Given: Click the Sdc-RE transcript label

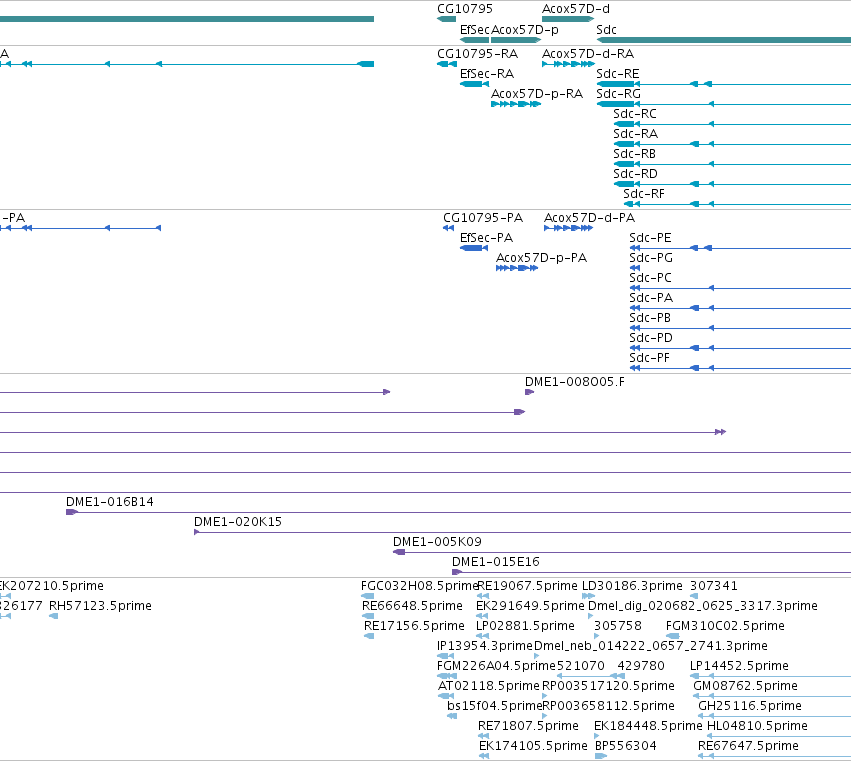Looking at the screenshot, I should pos(618,74).
